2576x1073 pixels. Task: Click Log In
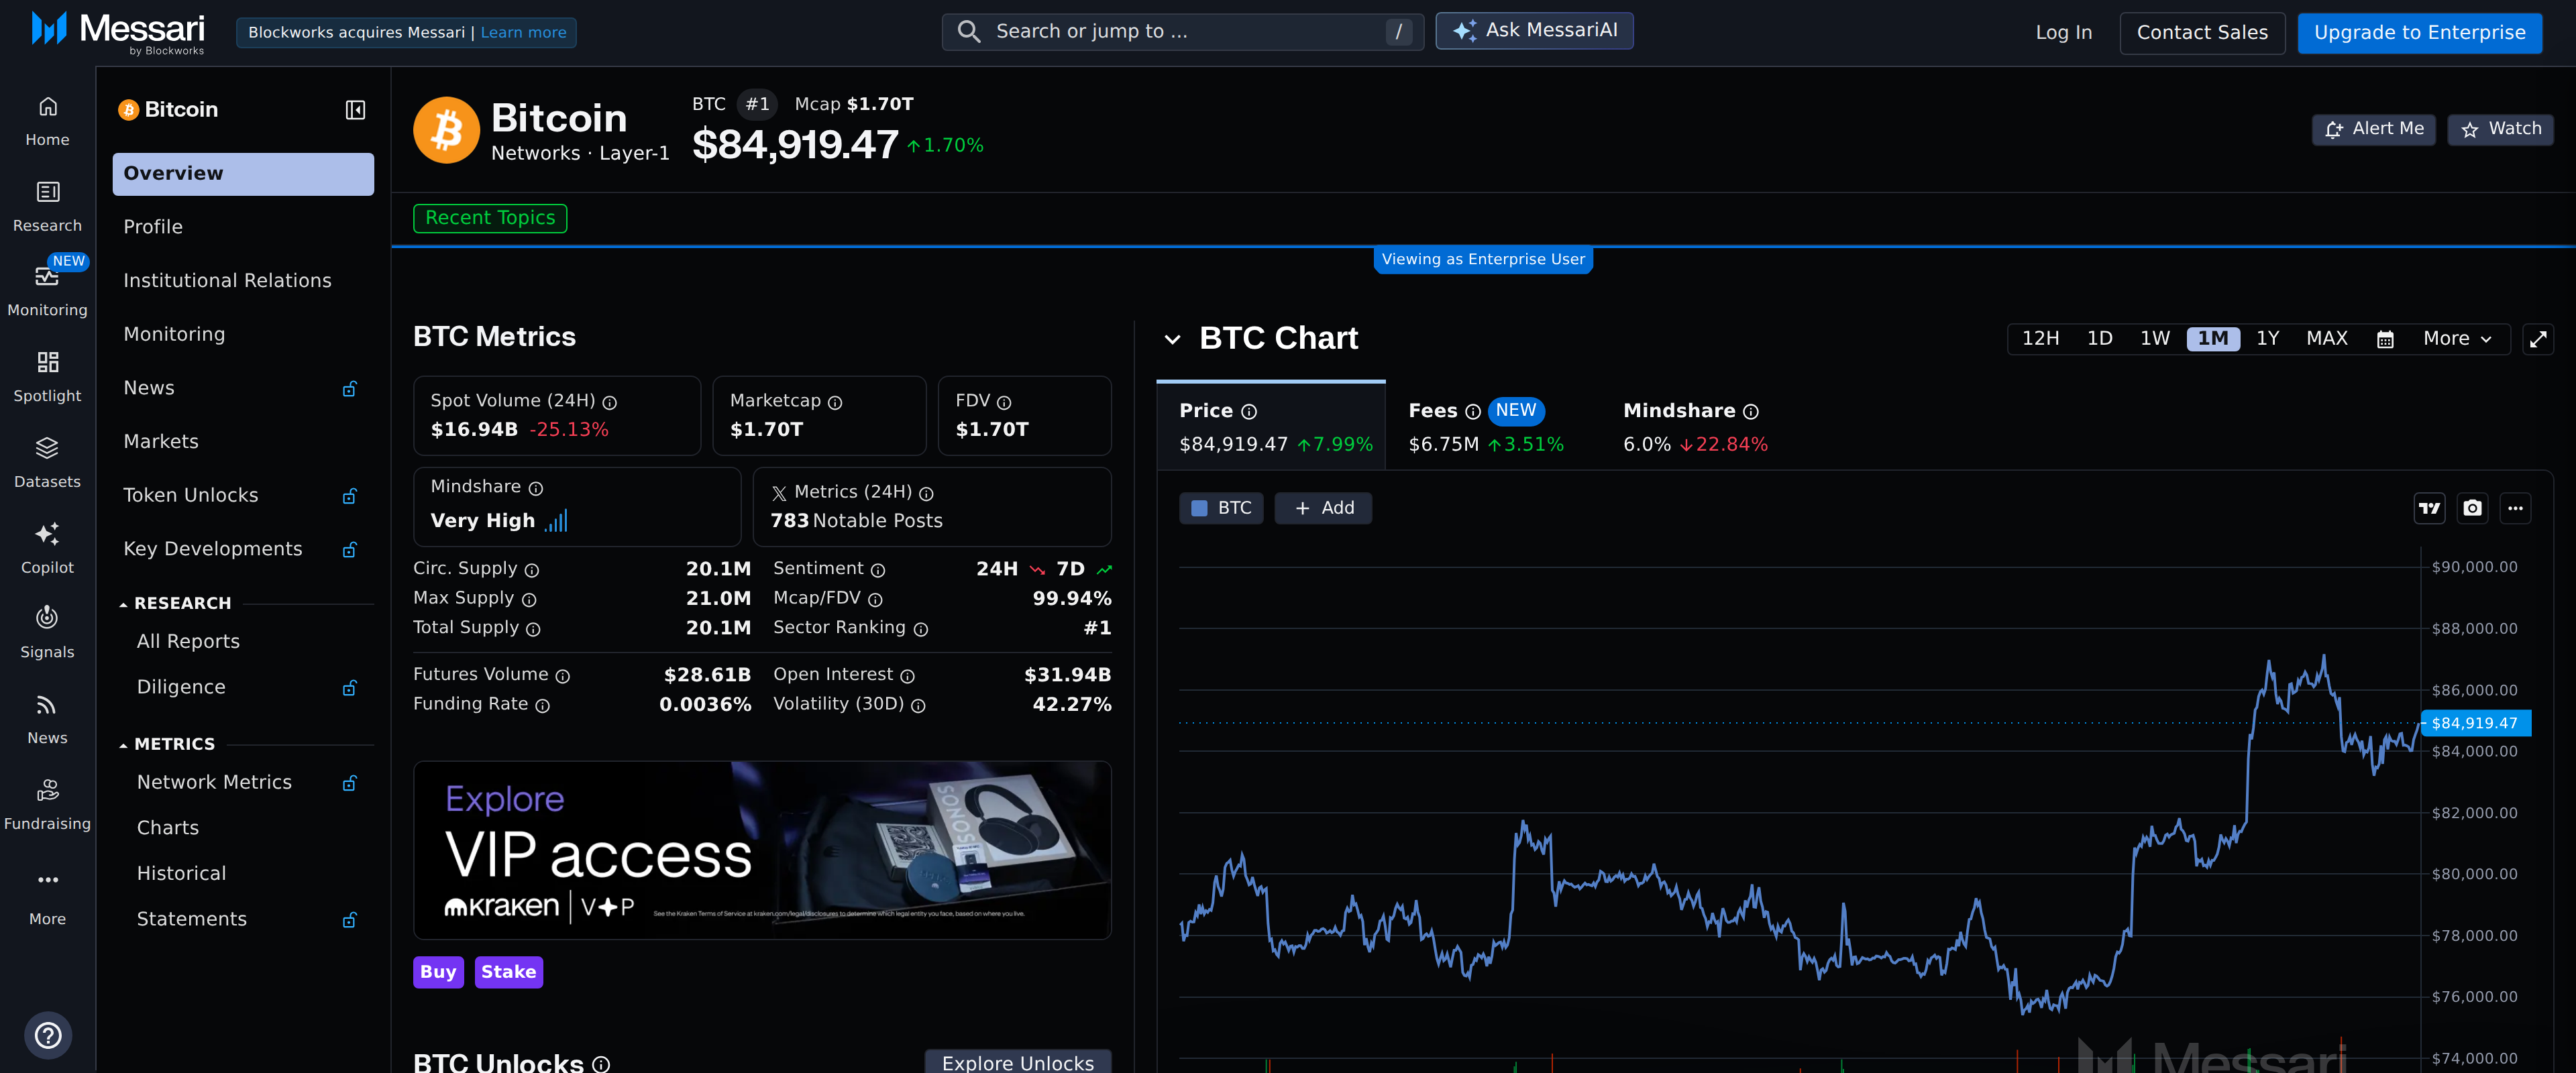pyautogui.click(x=2063, y=33)
